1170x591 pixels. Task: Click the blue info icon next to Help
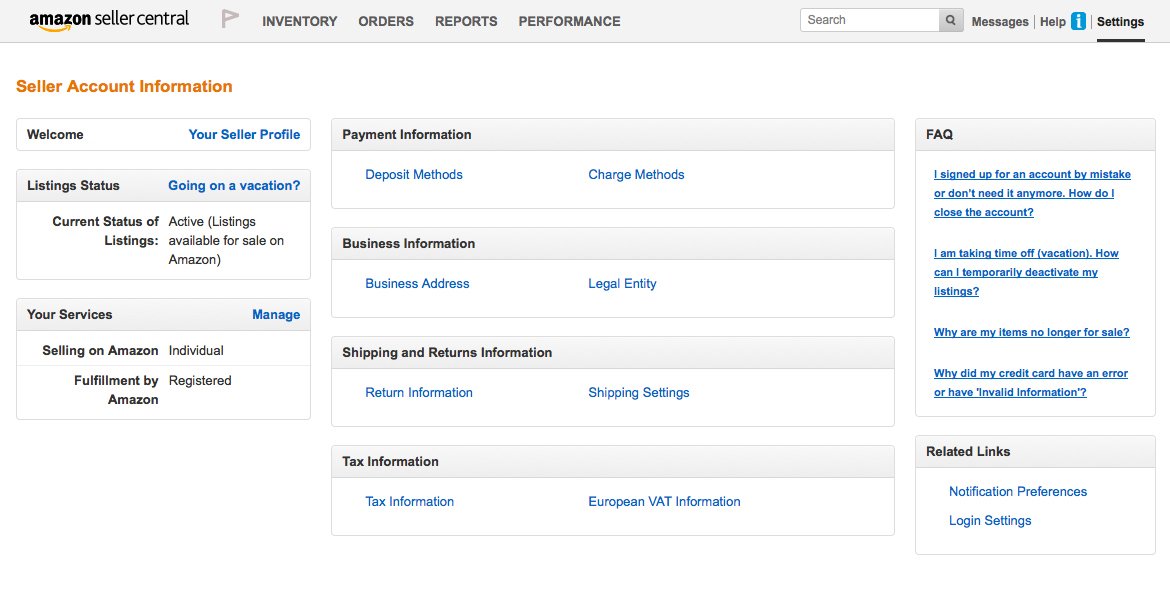pos(1077,22)
